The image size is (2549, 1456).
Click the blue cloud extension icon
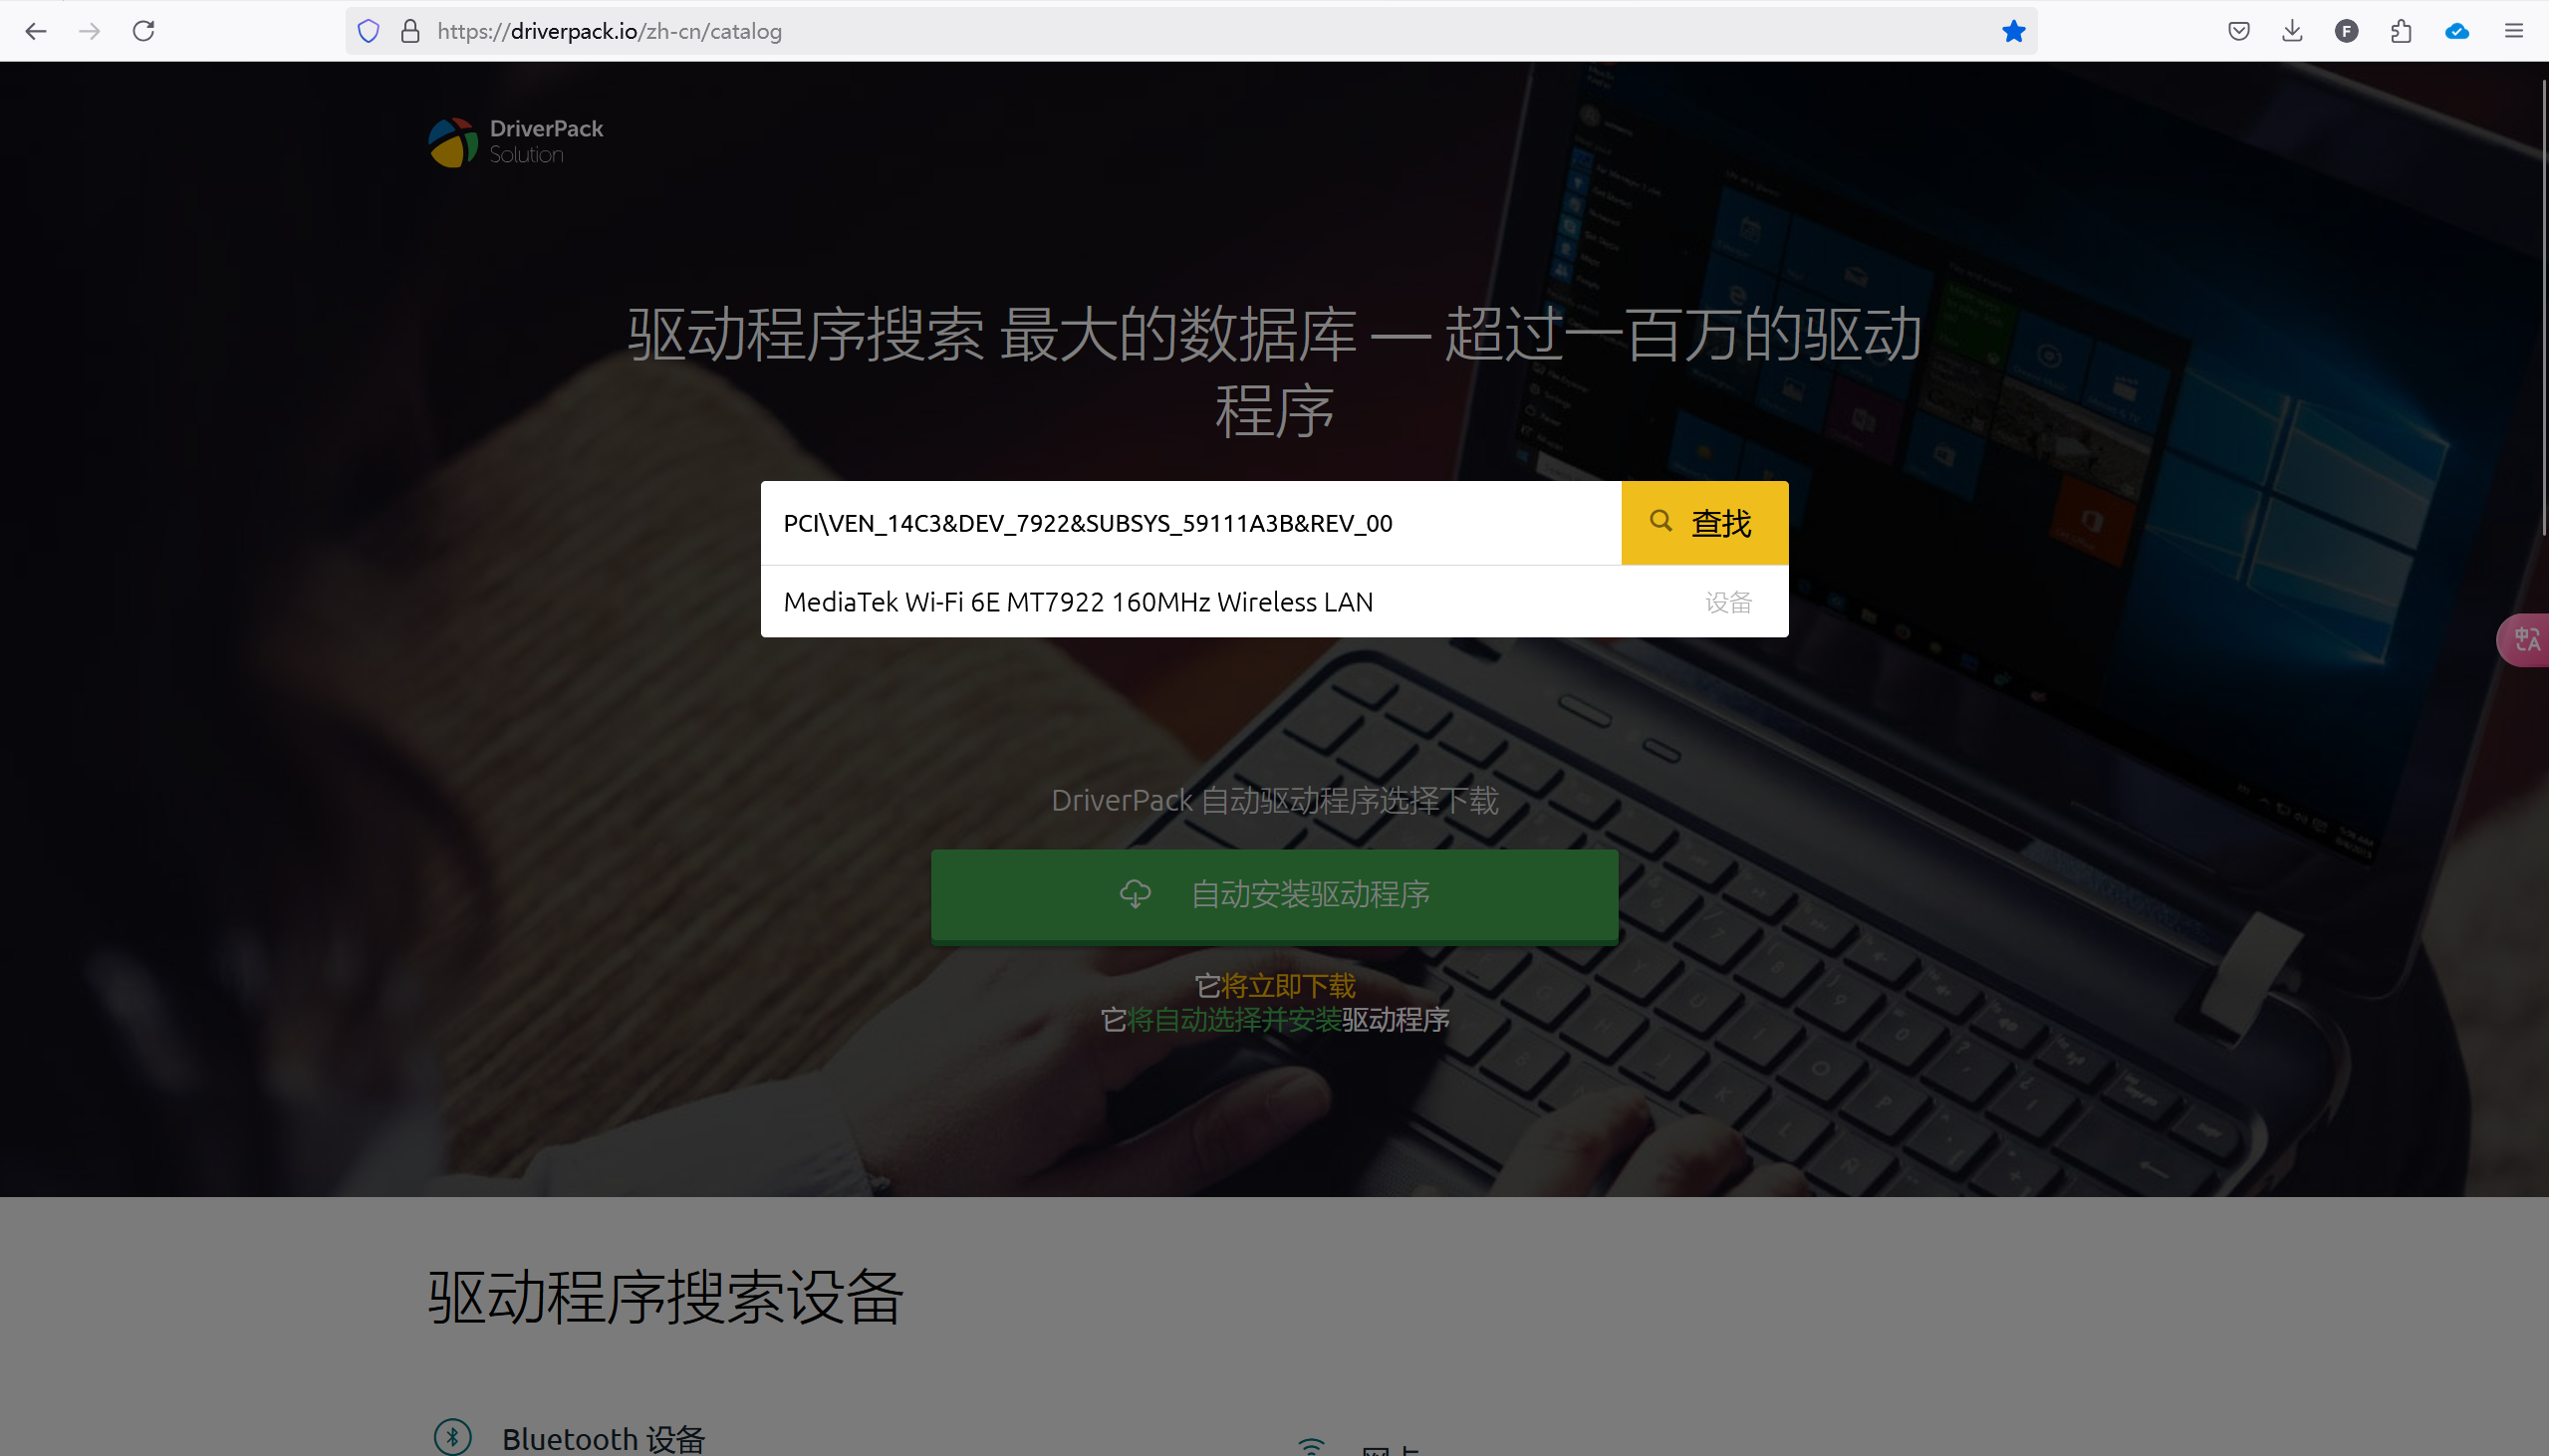pos(2457,31)
